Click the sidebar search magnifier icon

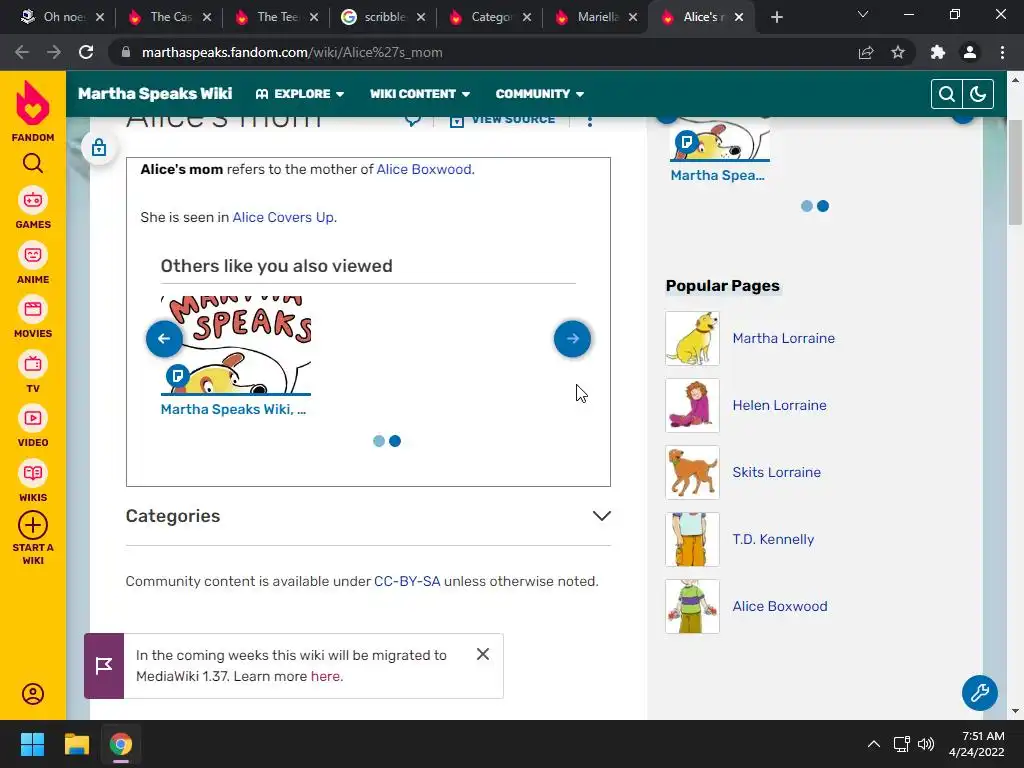[33, 163]
